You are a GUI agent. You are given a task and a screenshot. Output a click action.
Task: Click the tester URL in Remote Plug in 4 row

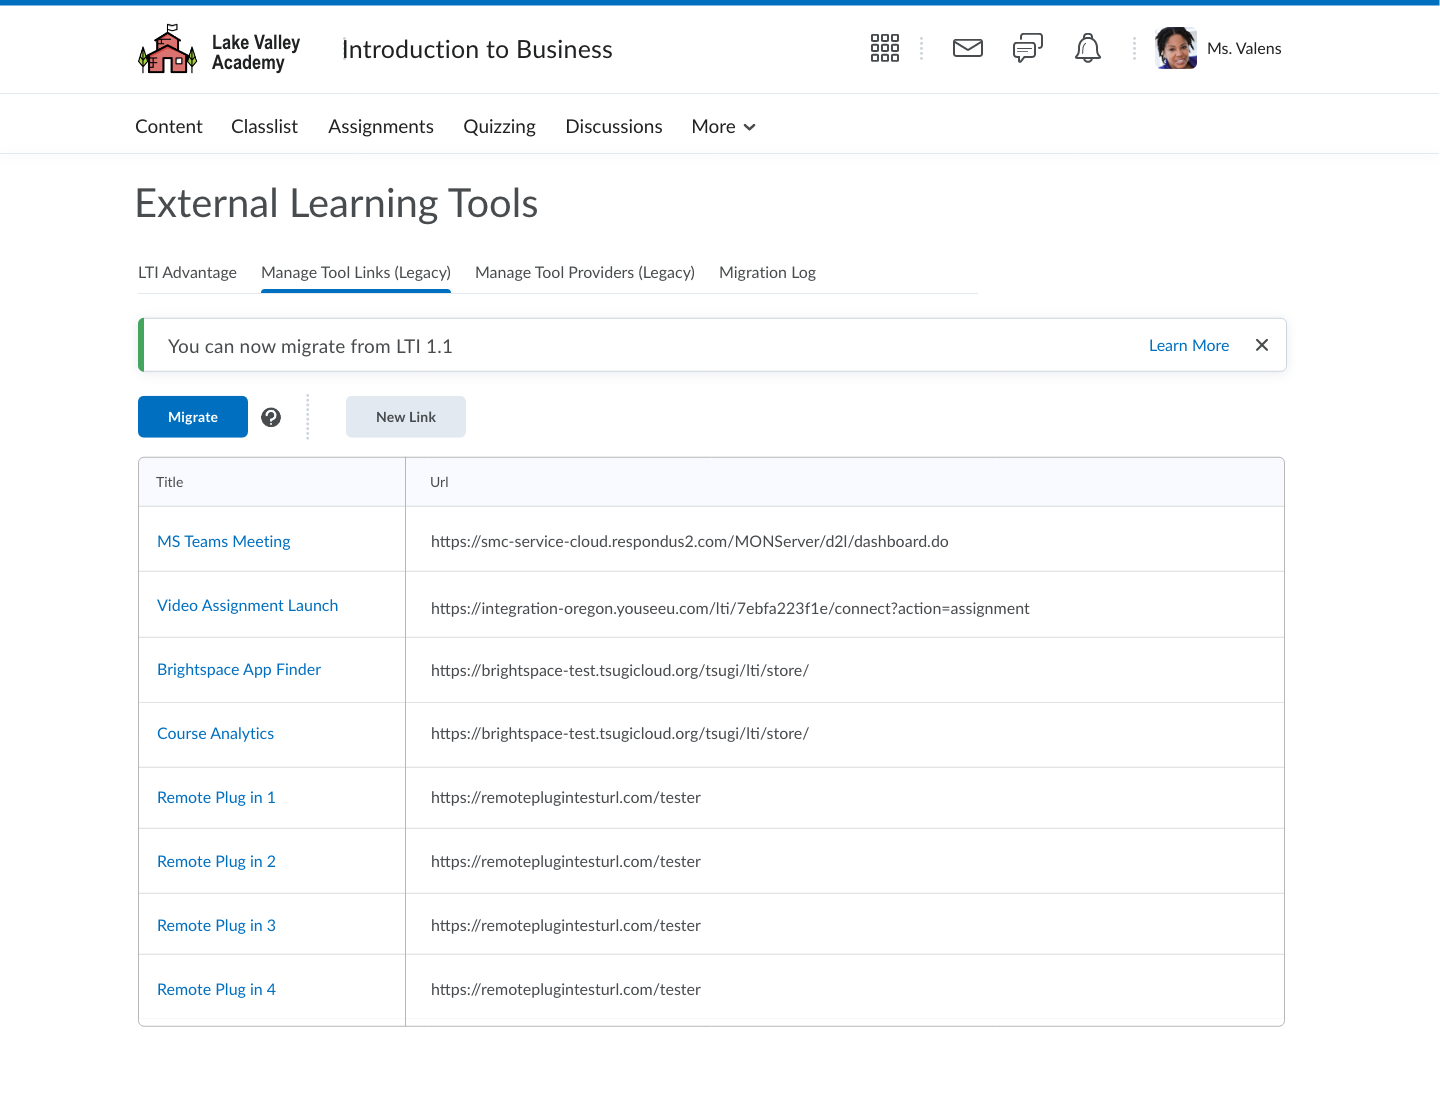click(x=566, y=989)
